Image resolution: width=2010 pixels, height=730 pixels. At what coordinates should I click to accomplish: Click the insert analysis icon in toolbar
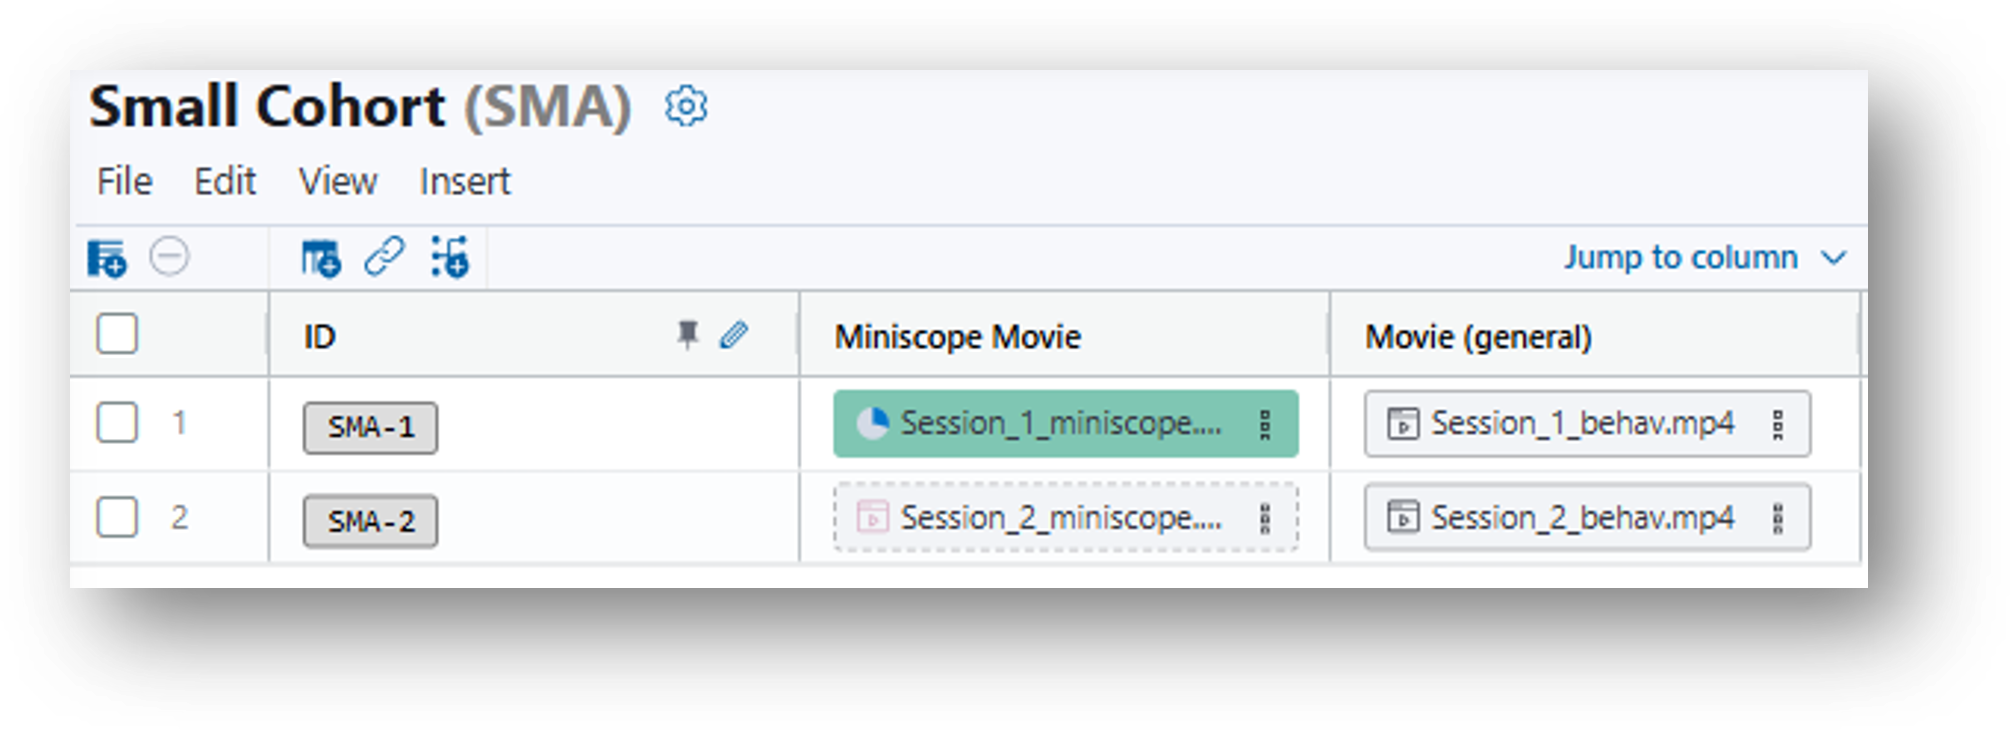coord(450,257)
